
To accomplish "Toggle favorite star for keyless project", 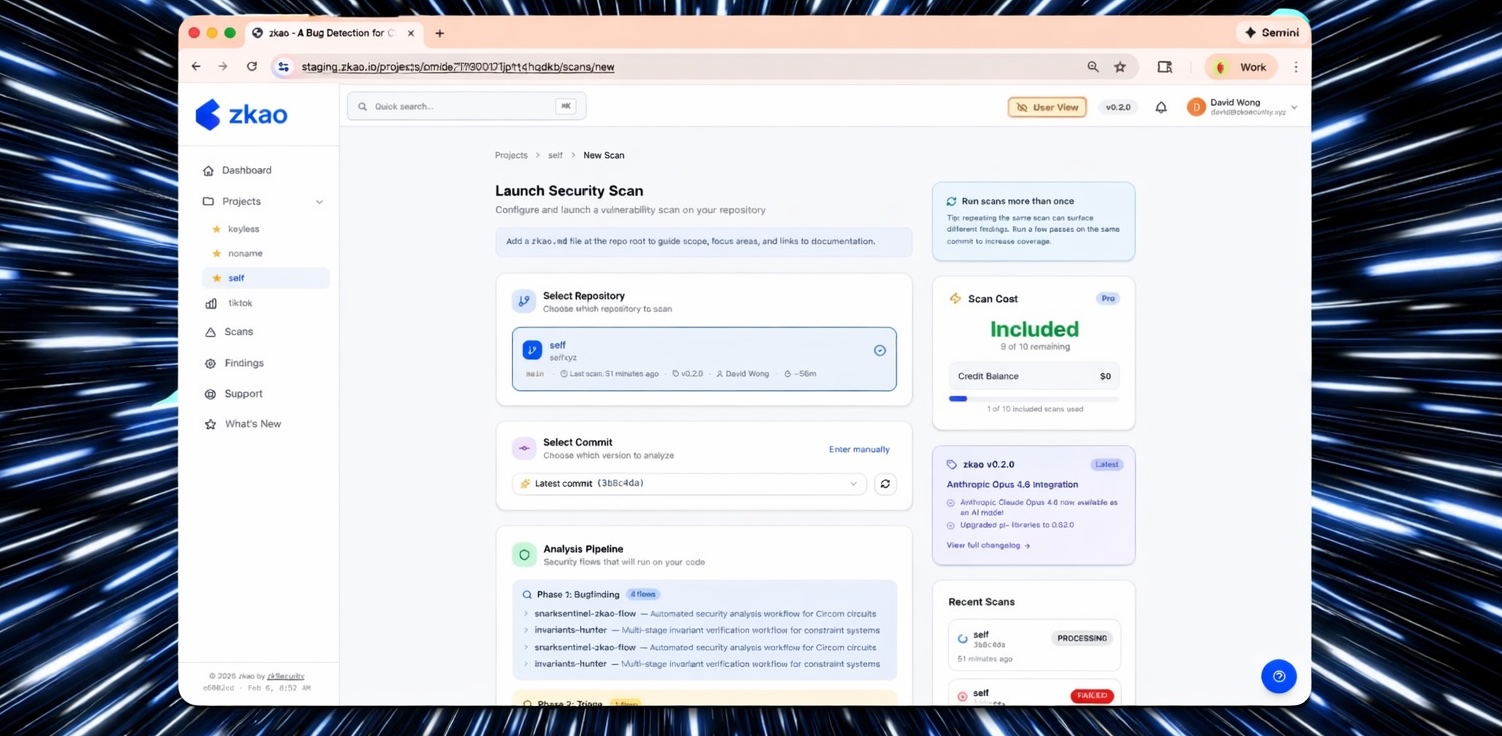I will click(x=216, y=229).
